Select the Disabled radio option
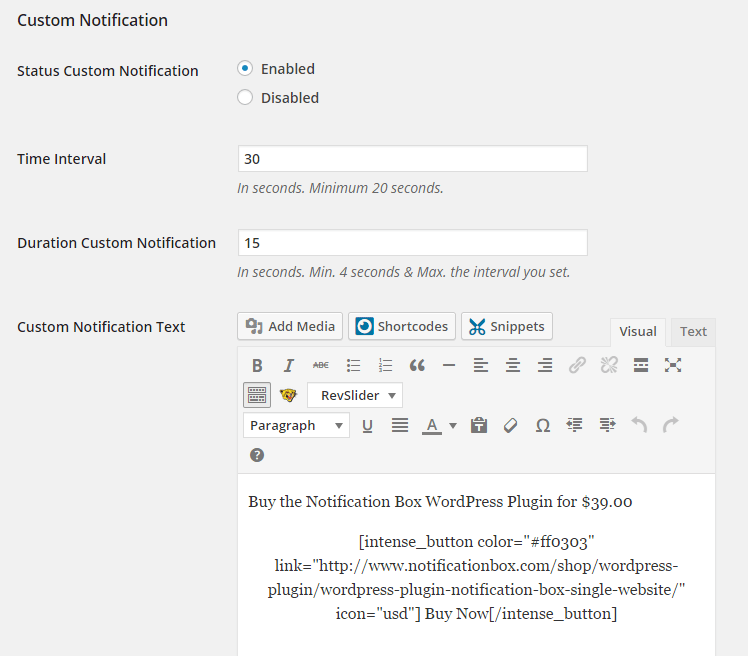 [245, 98]
